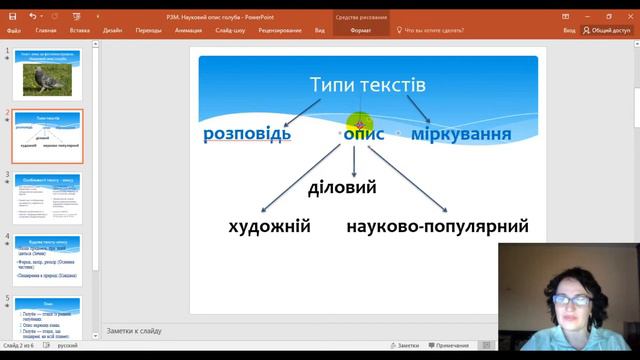Click the word 'художній' on the slide

[269, 226]
